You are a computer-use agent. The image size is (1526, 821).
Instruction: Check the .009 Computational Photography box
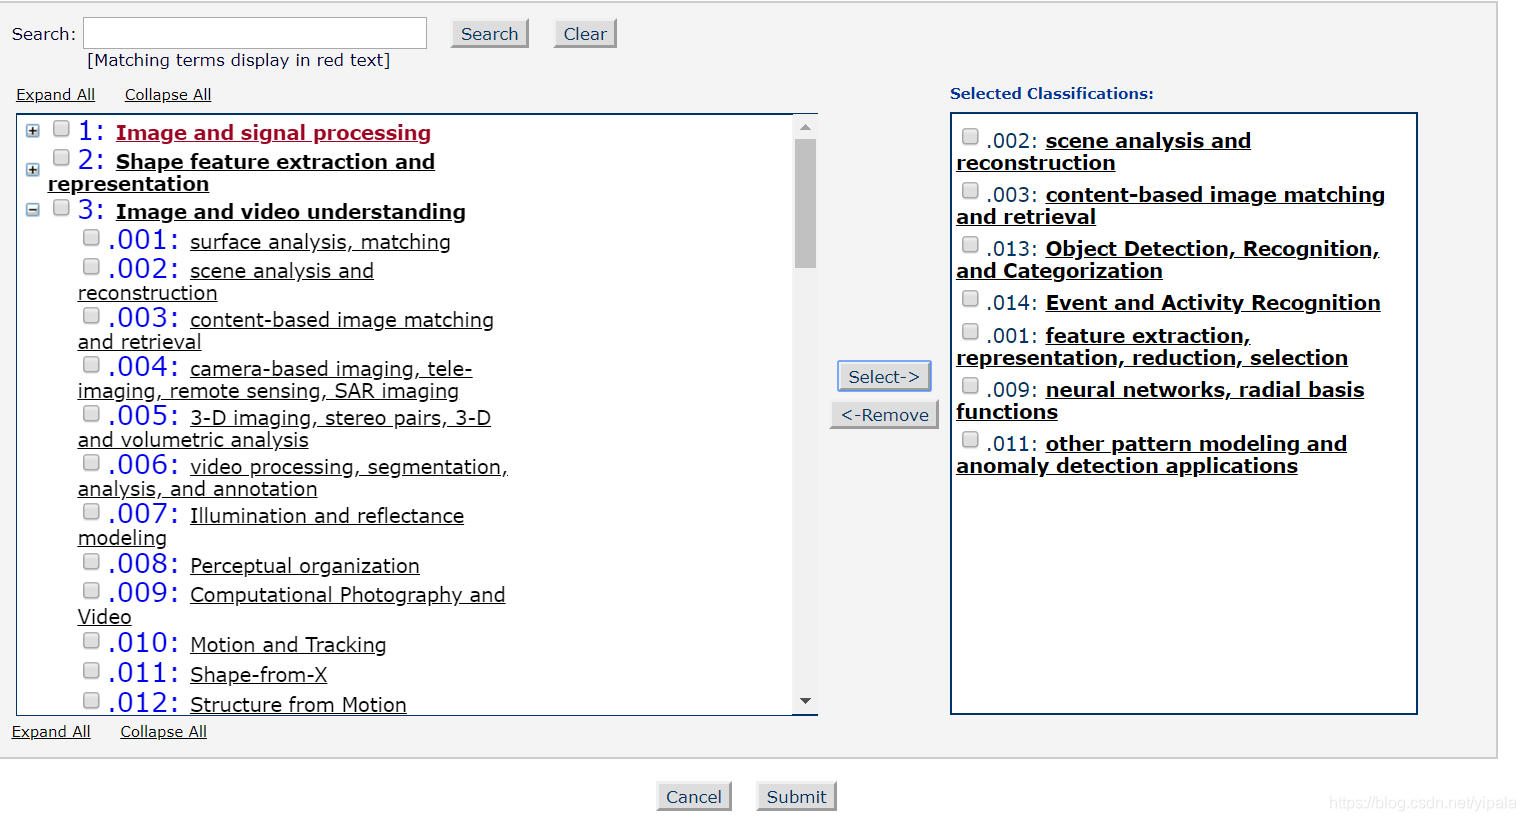91,590
